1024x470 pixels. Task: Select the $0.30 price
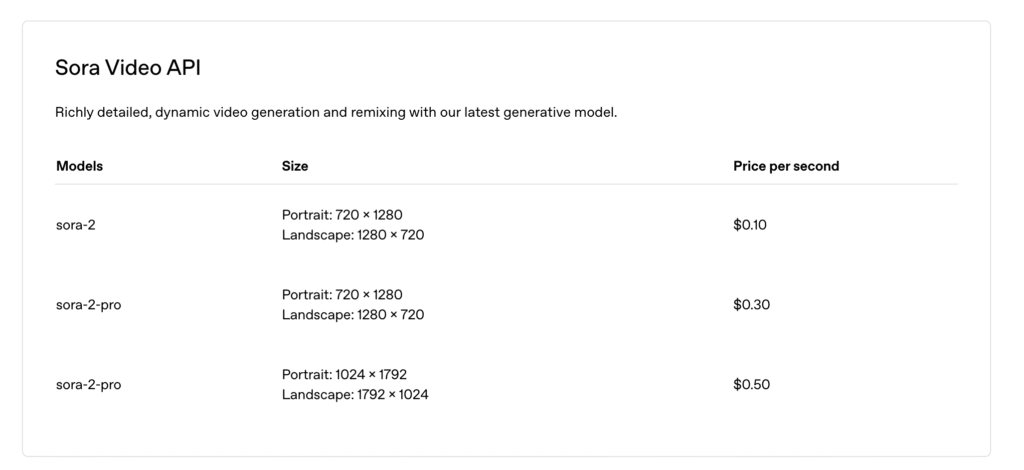(x=751, y=305)
